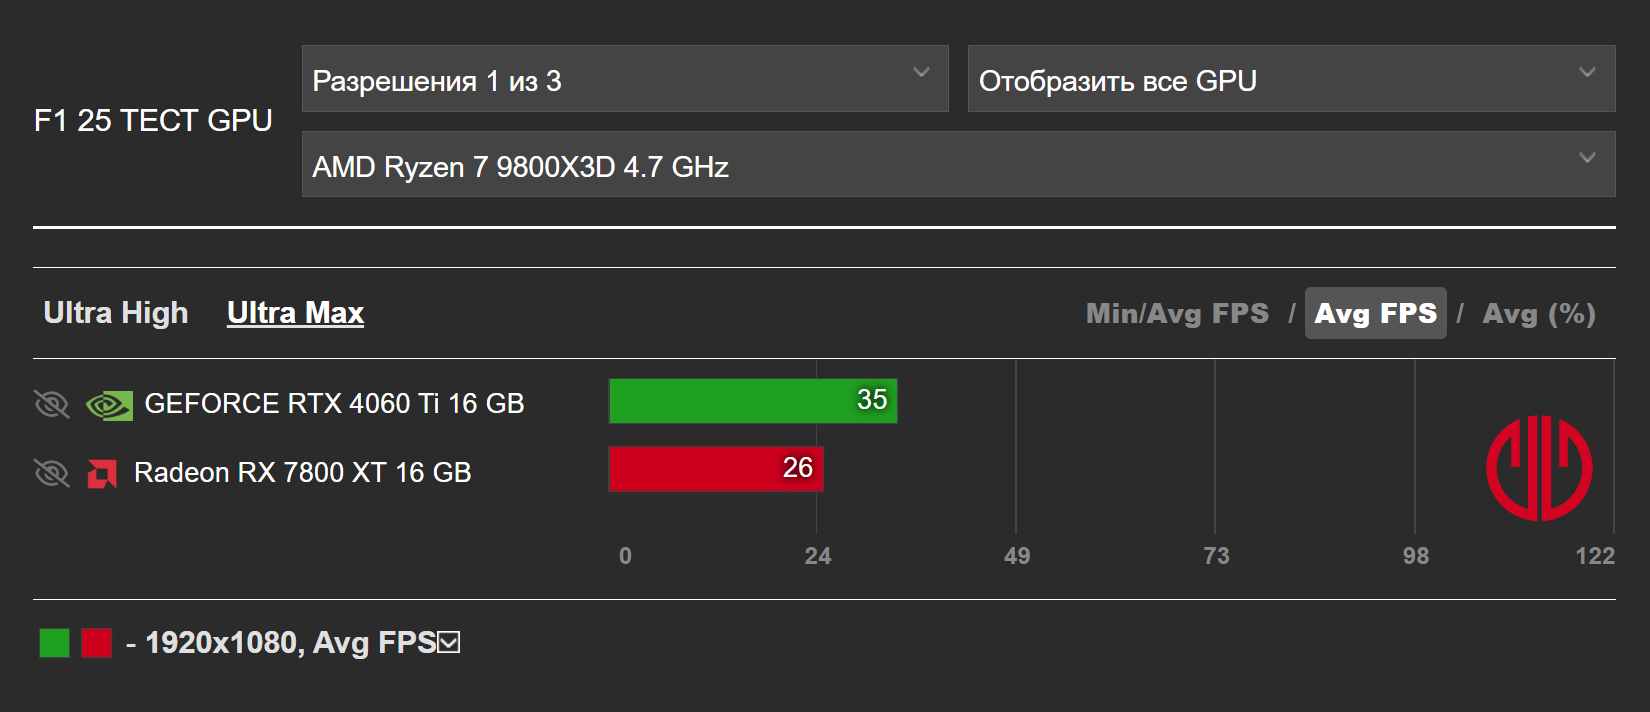
Task: Open the AMD Ryzen 7 9800X3D CPU dropdown
Action: 958,165
